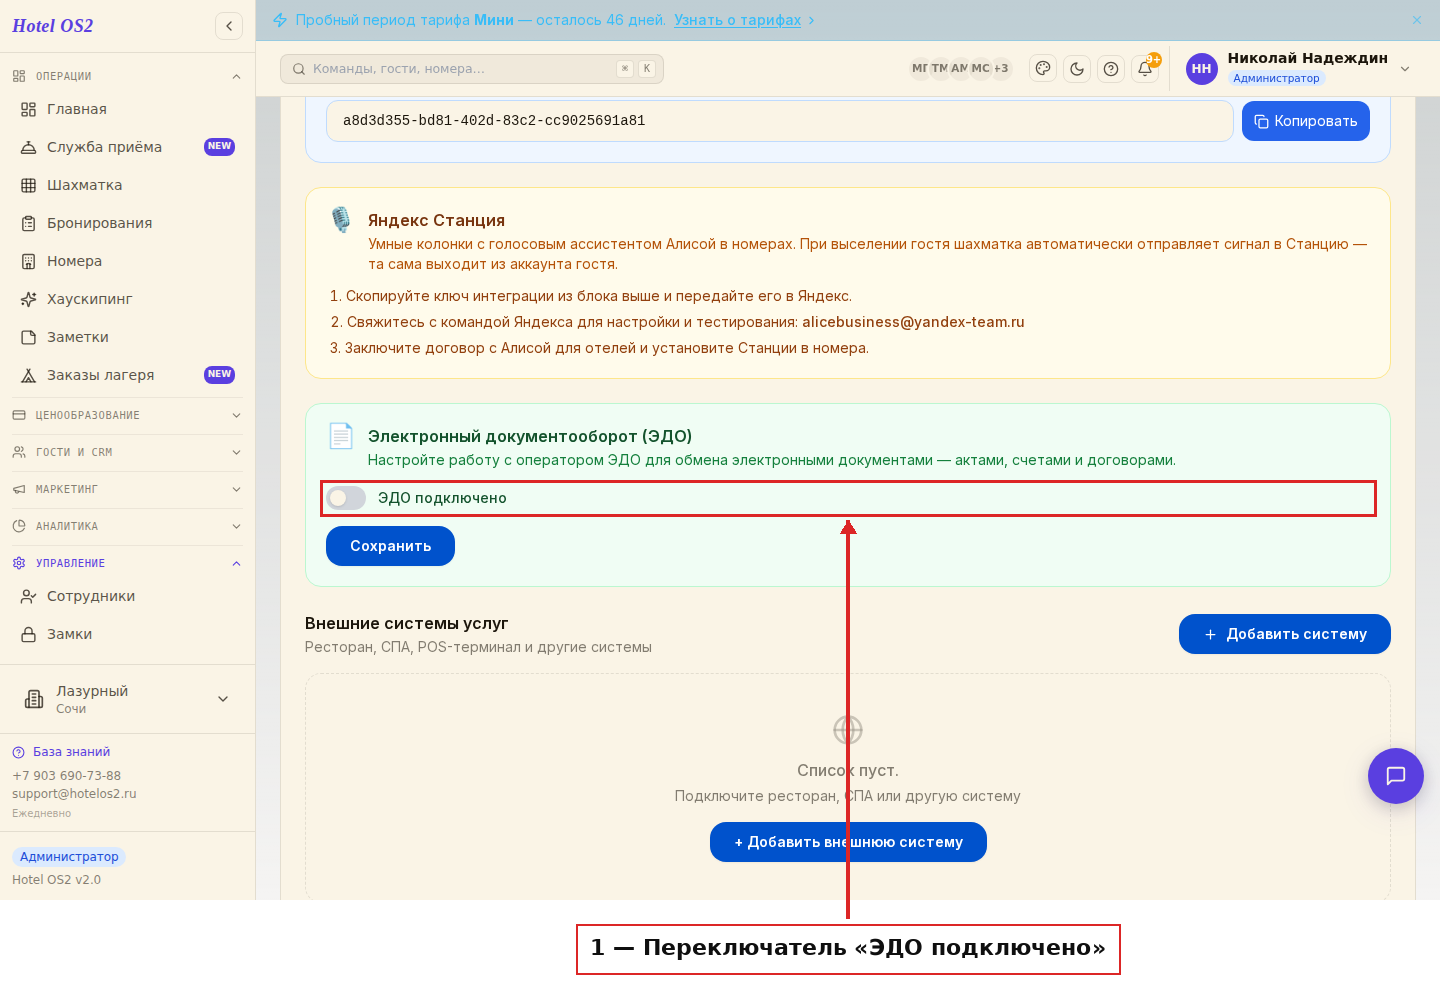Open Заказы лагеря item
Image resolution: width=1440 pixels, height=998 pixels.
[127, 375]
